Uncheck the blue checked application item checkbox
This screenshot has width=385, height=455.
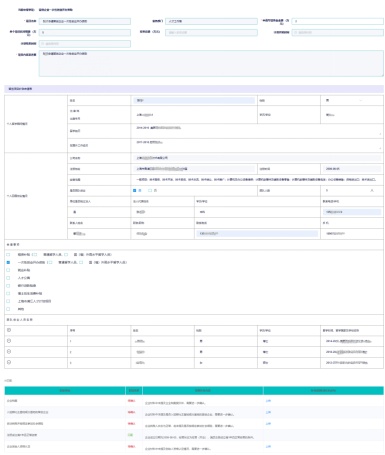tap(8, 262)
